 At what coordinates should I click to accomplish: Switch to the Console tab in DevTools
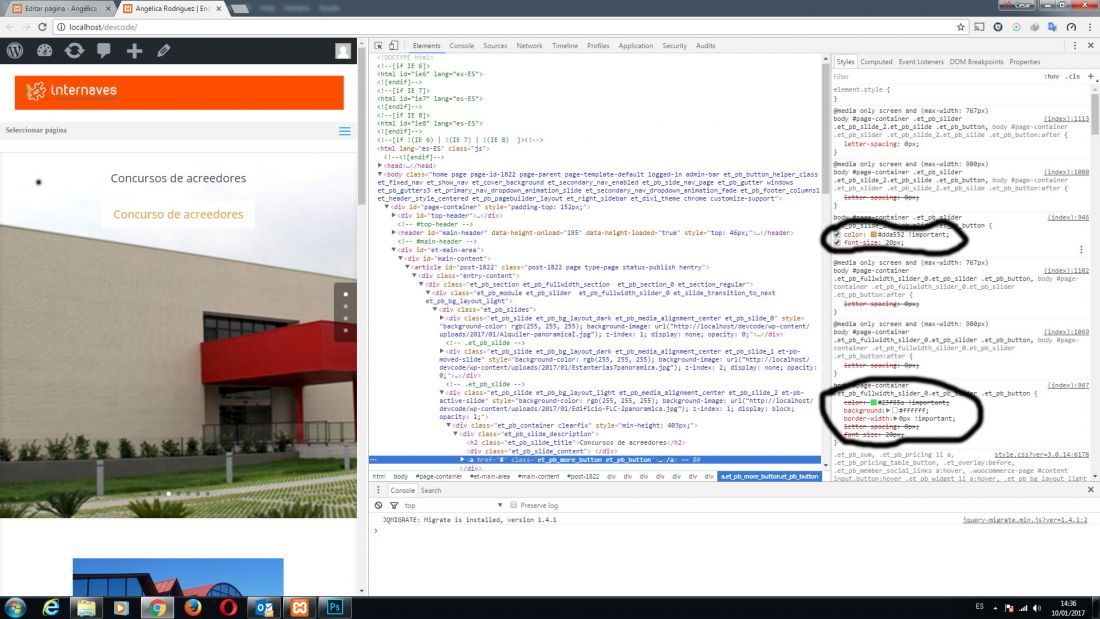point(462,46)
